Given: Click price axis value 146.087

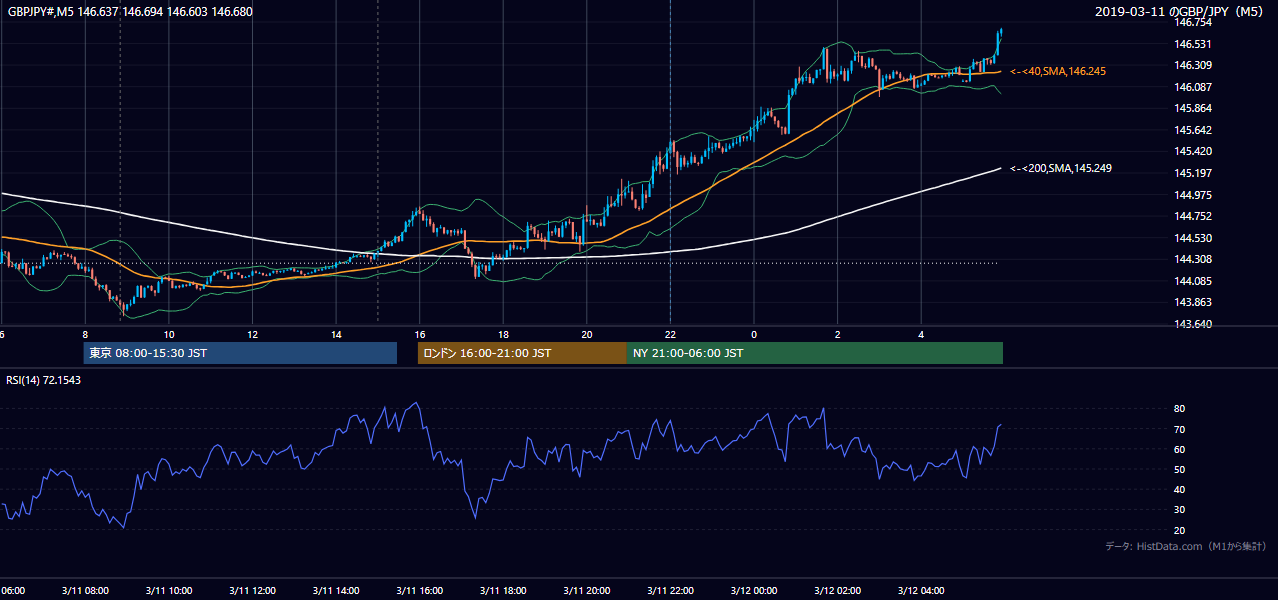Looking at the screenshot, I should 1193,87.
